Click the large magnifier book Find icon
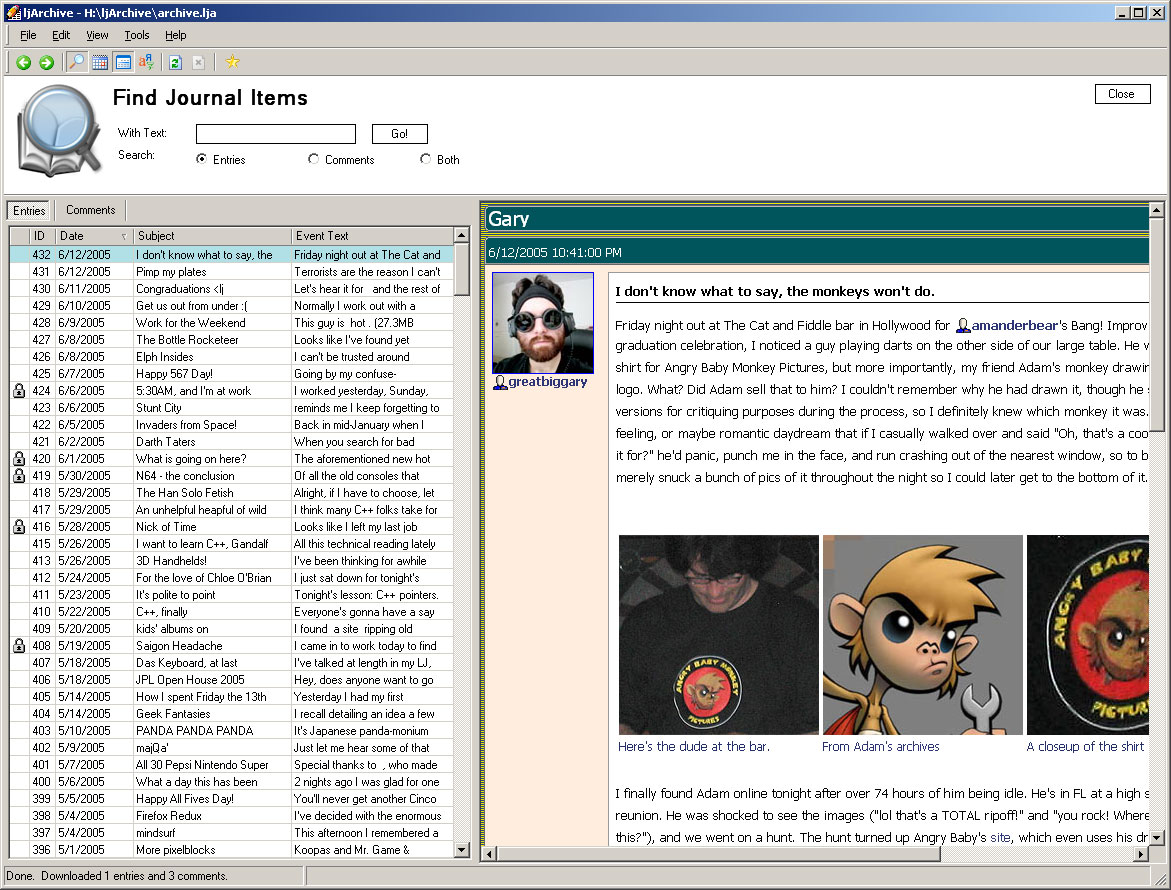The width and height of the screenshot is (1171, 890). pos(58,131)
